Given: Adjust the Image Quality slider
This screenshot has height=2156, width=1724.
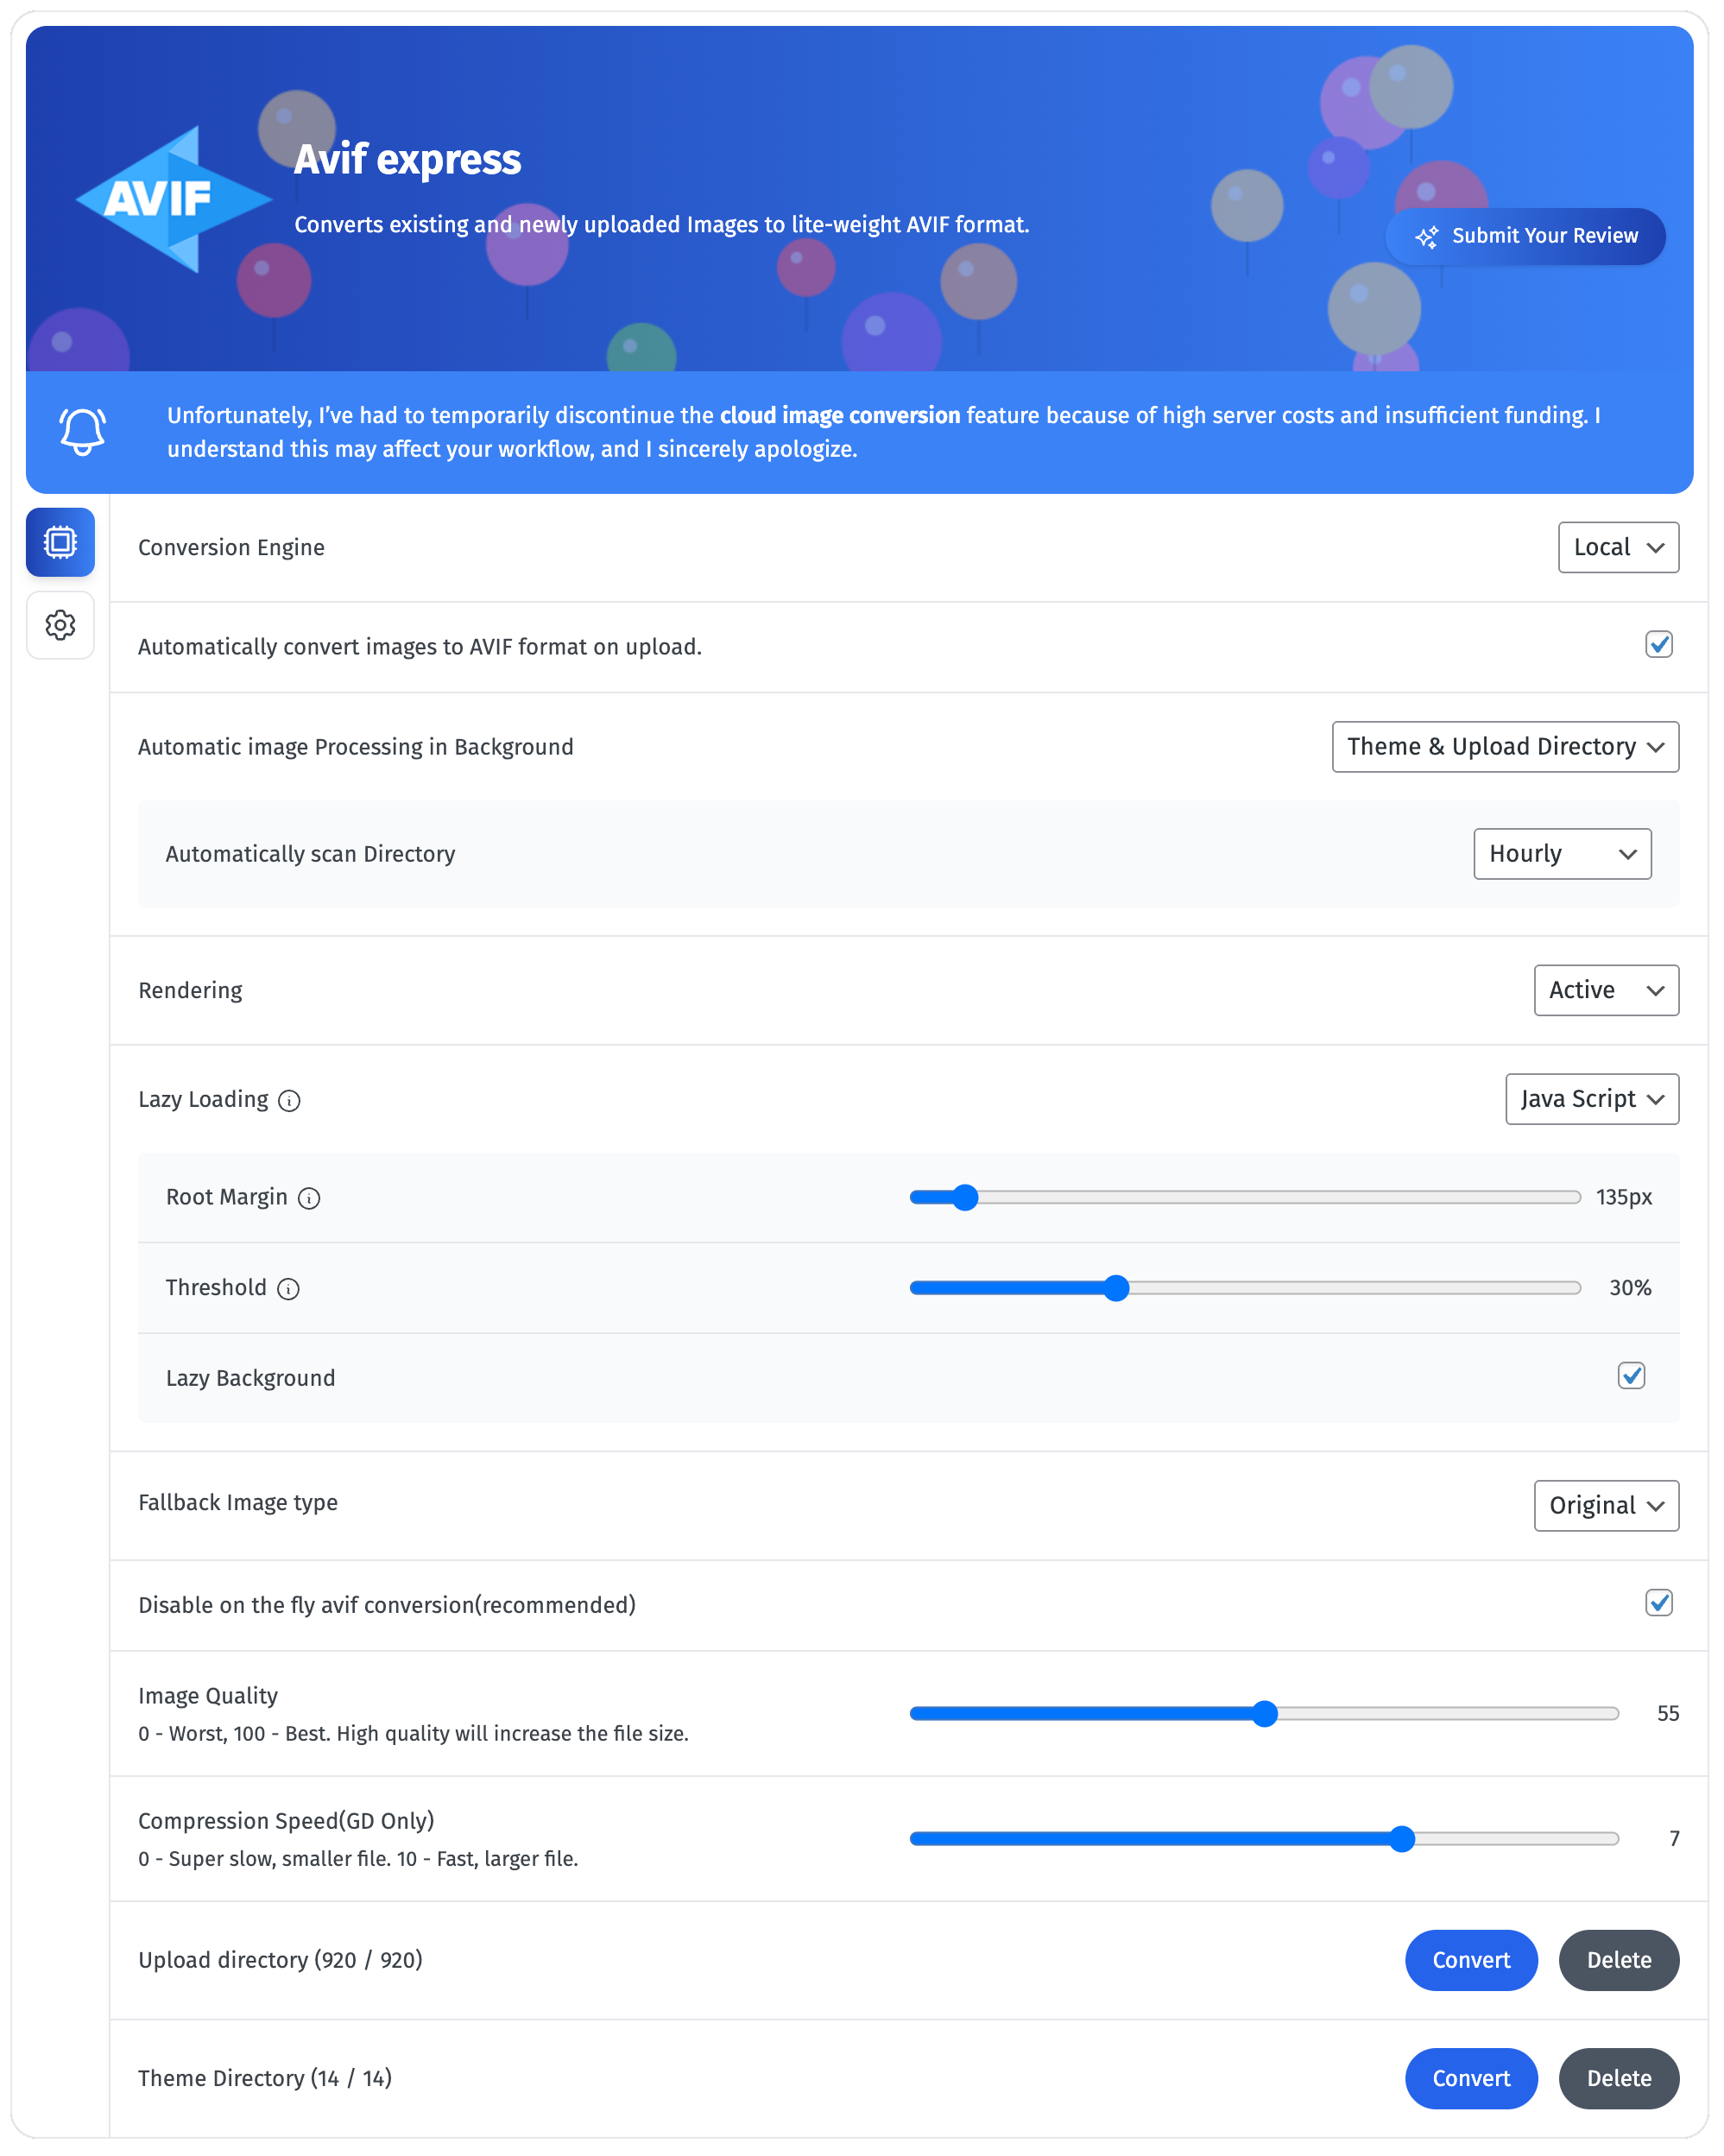Looking at the screenshot, I should pos(1266,1714).
